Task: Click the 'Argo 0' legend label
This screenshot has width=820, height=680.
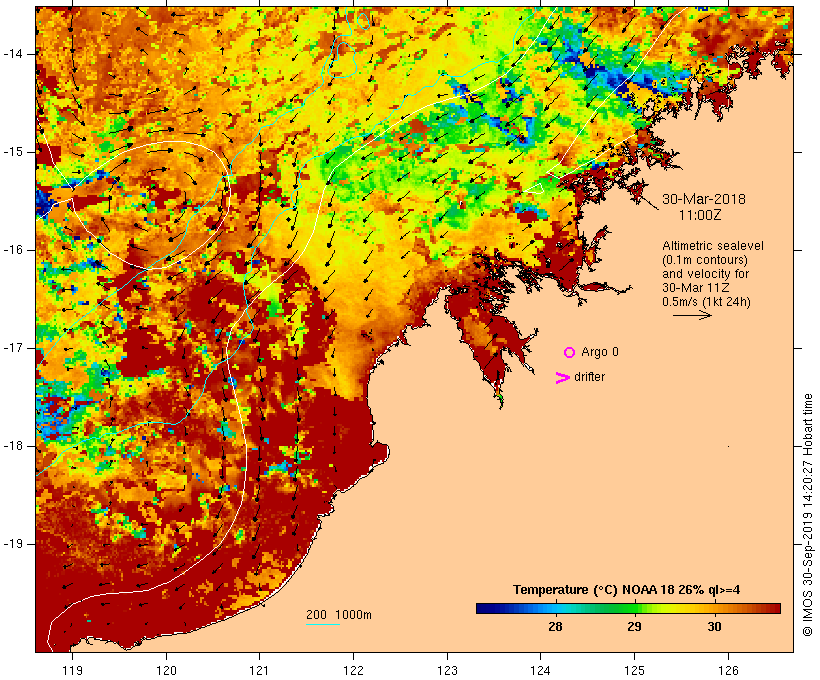Action: (600, 352)
